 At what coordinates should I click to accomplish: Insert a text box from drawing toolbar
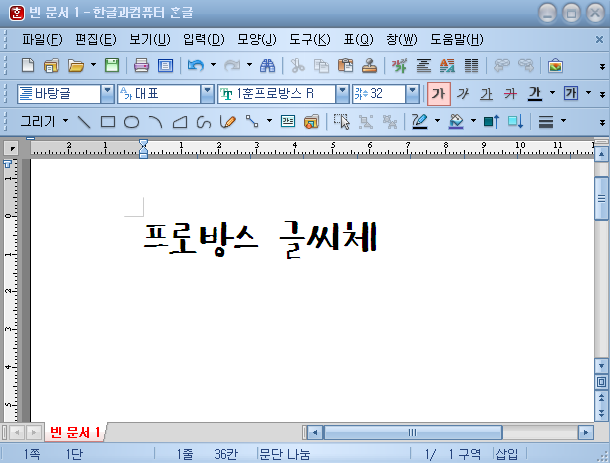pos(287,122)
